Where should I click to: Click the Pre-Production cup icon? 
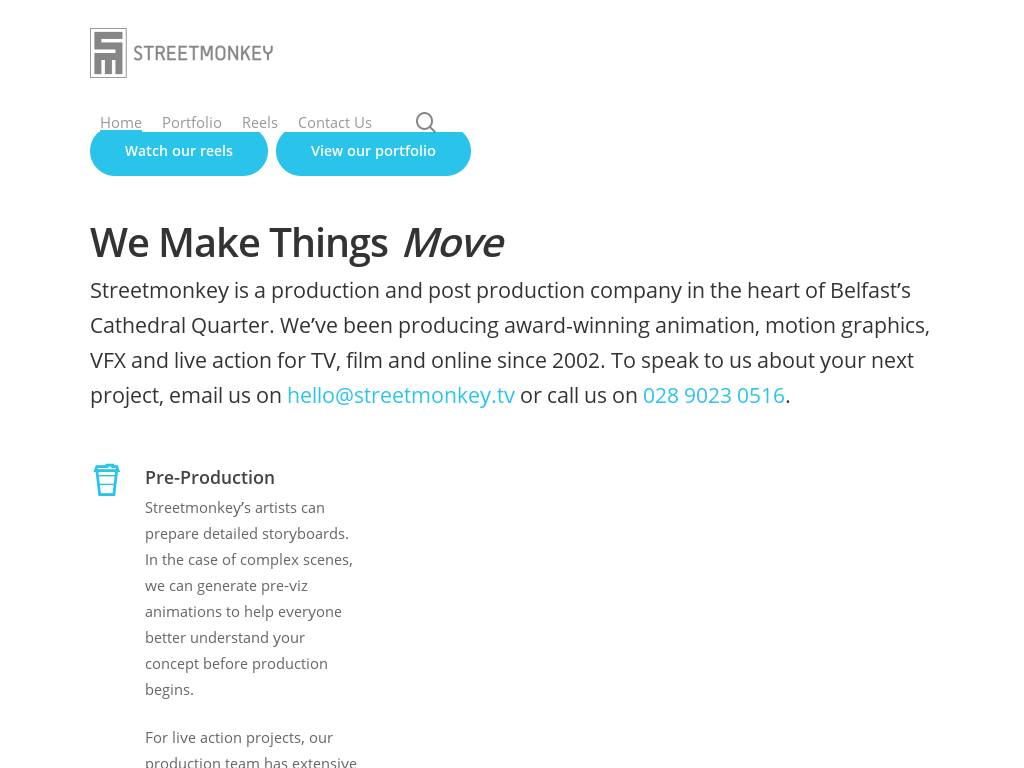click(x=107, y=480)
